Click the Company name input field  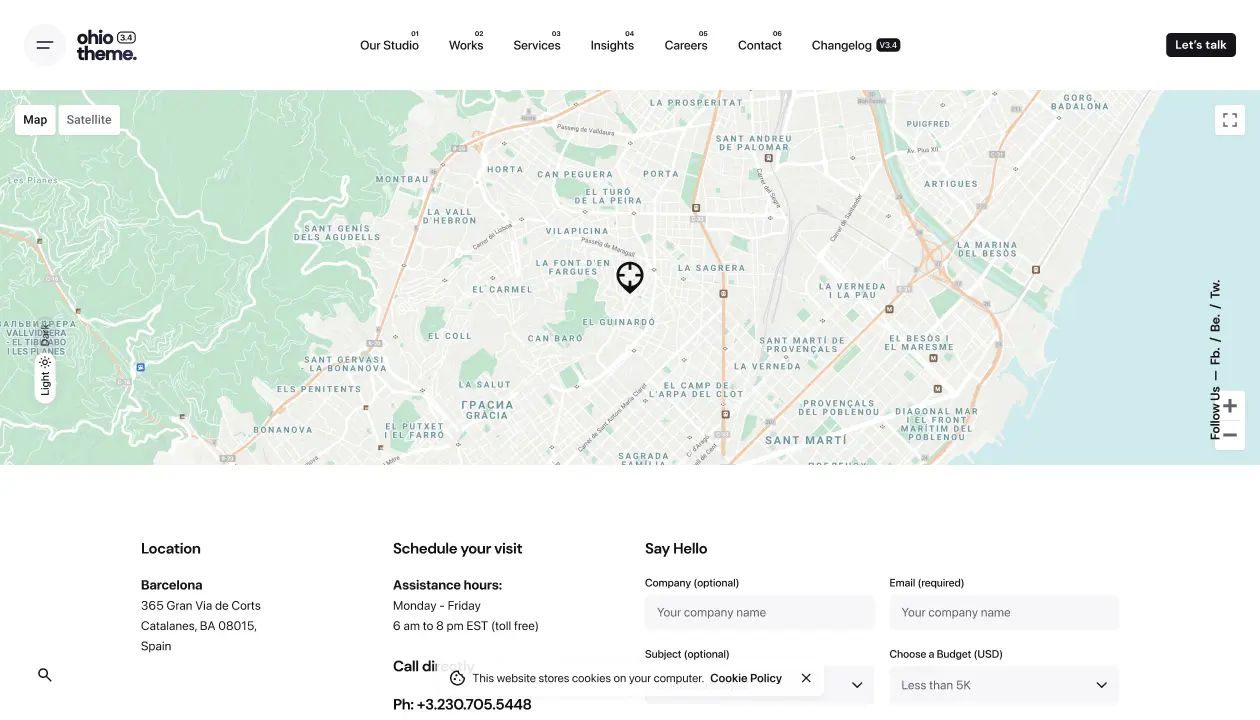click(x=759, y=612)
